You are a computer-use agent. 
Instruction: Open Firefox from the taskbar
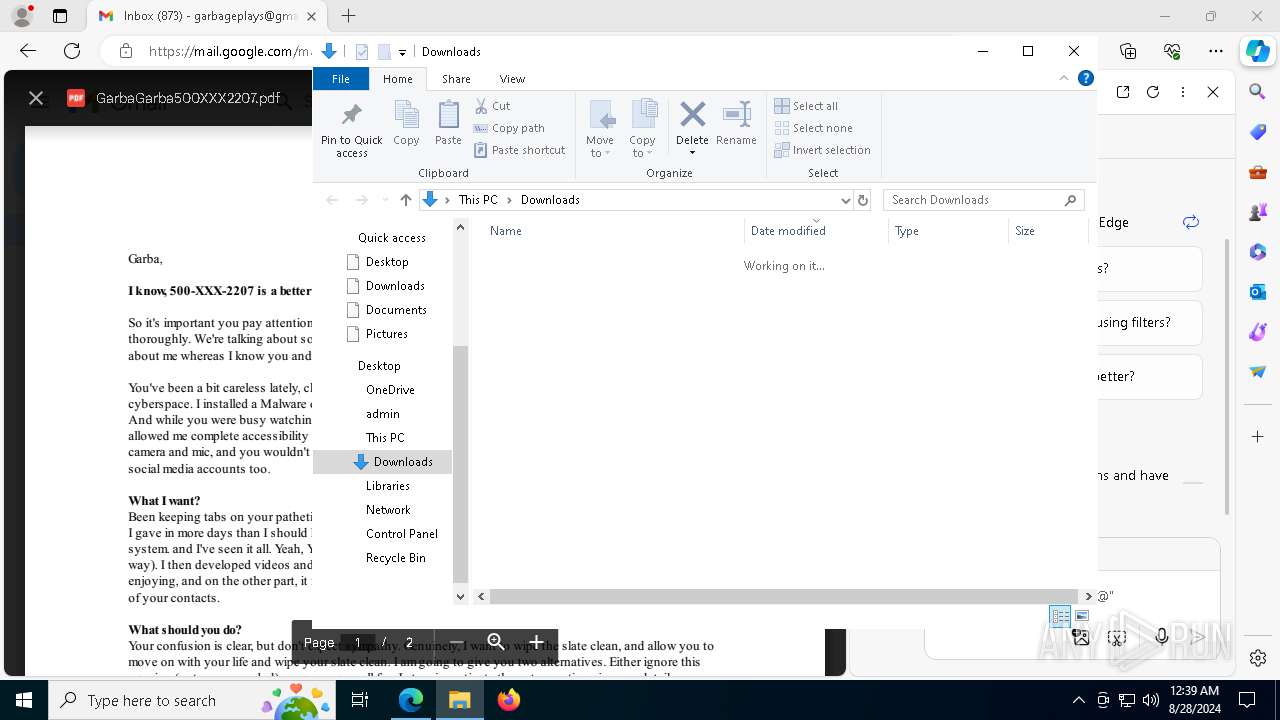(509, 700)
